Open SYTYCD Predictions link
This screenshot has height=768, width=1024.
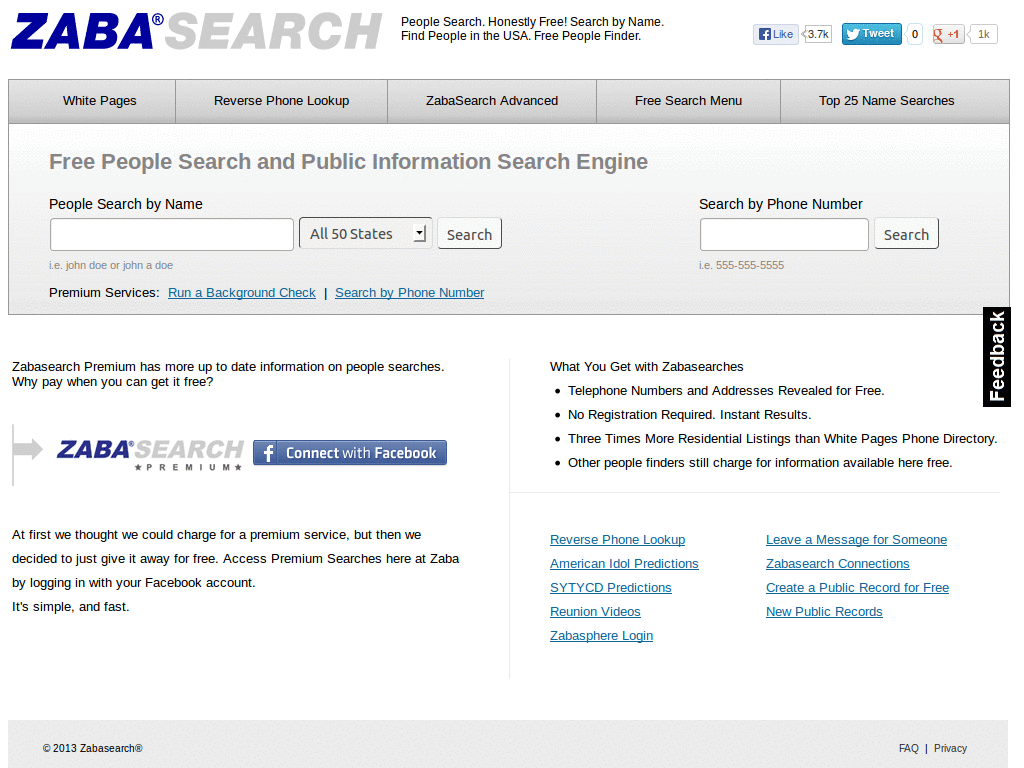point(610,588)
